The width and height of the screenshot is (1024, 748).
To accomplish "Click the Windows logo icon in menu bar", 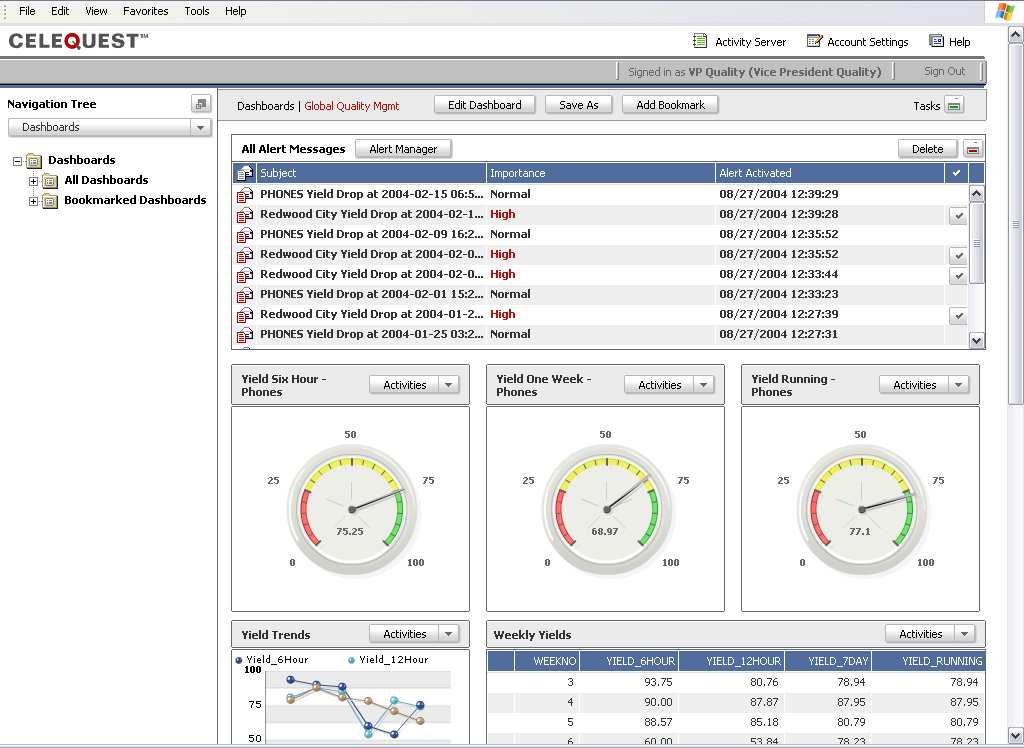I will [x=1004, y=11].
